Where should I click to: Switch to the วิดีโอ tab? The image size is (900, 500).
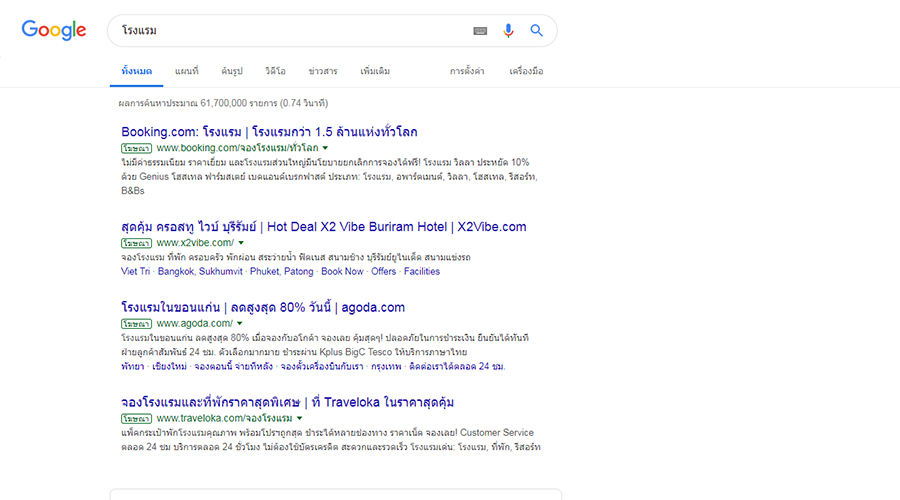[x=275, y=71]
